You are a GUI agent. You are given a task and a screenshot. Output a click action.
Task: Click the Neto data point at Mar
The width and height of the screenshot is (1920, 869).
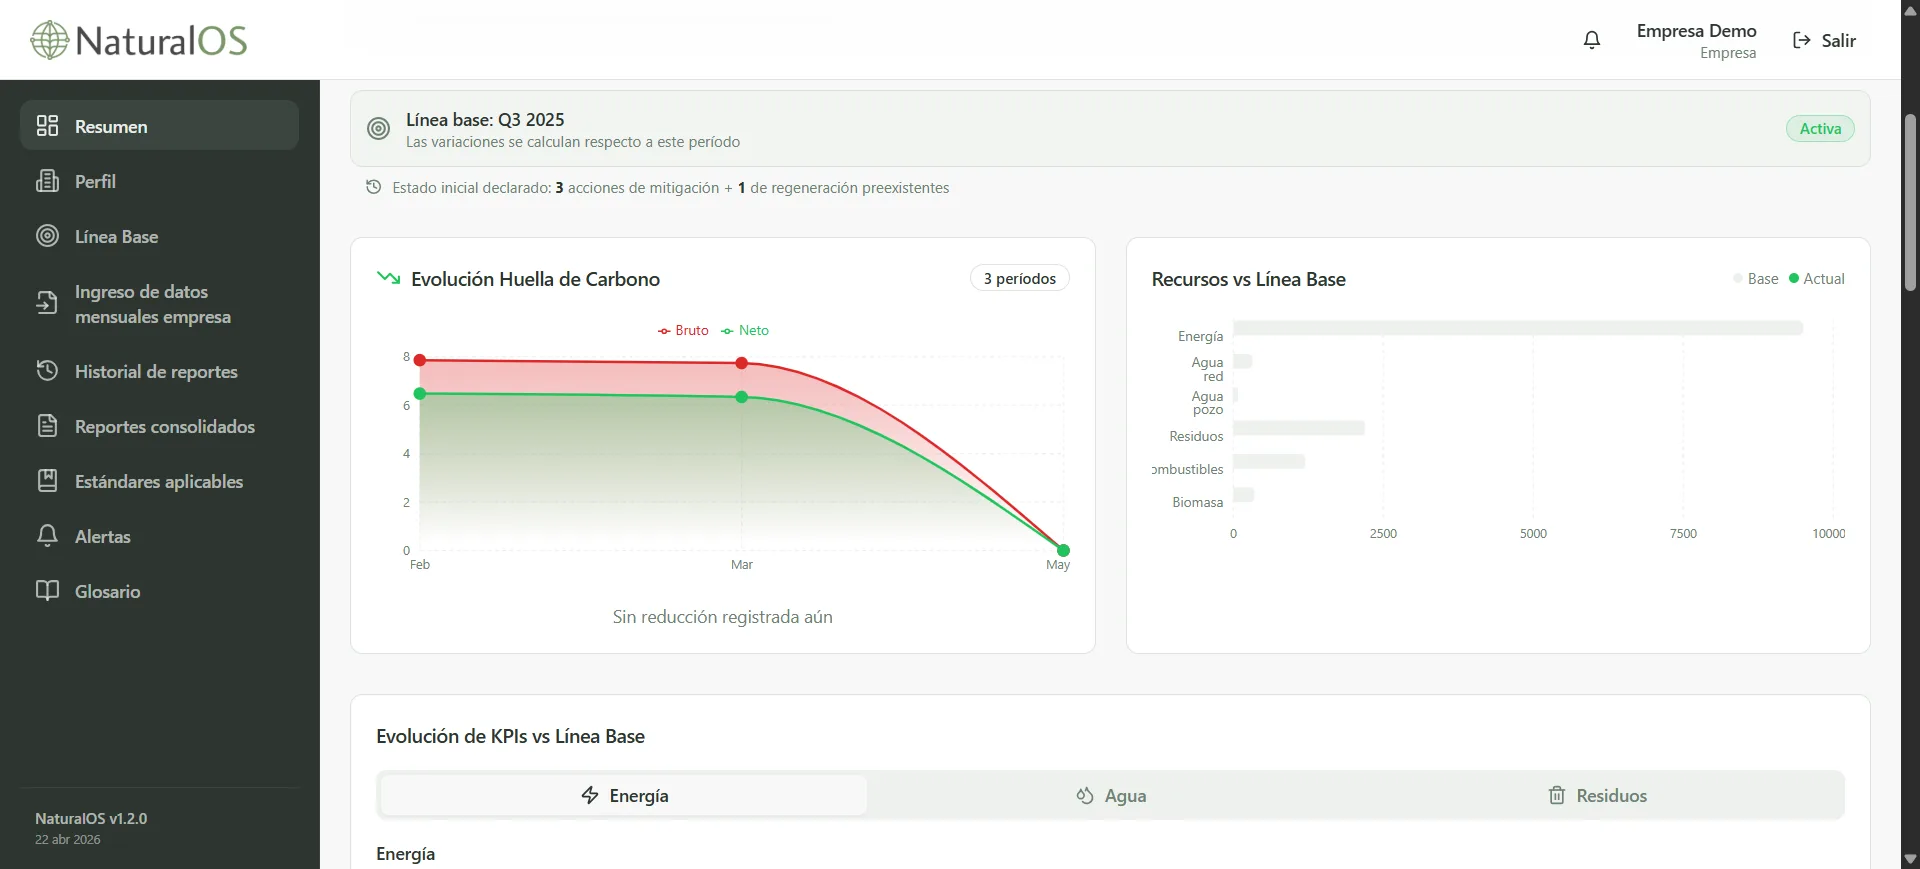(x=741, y=397)
